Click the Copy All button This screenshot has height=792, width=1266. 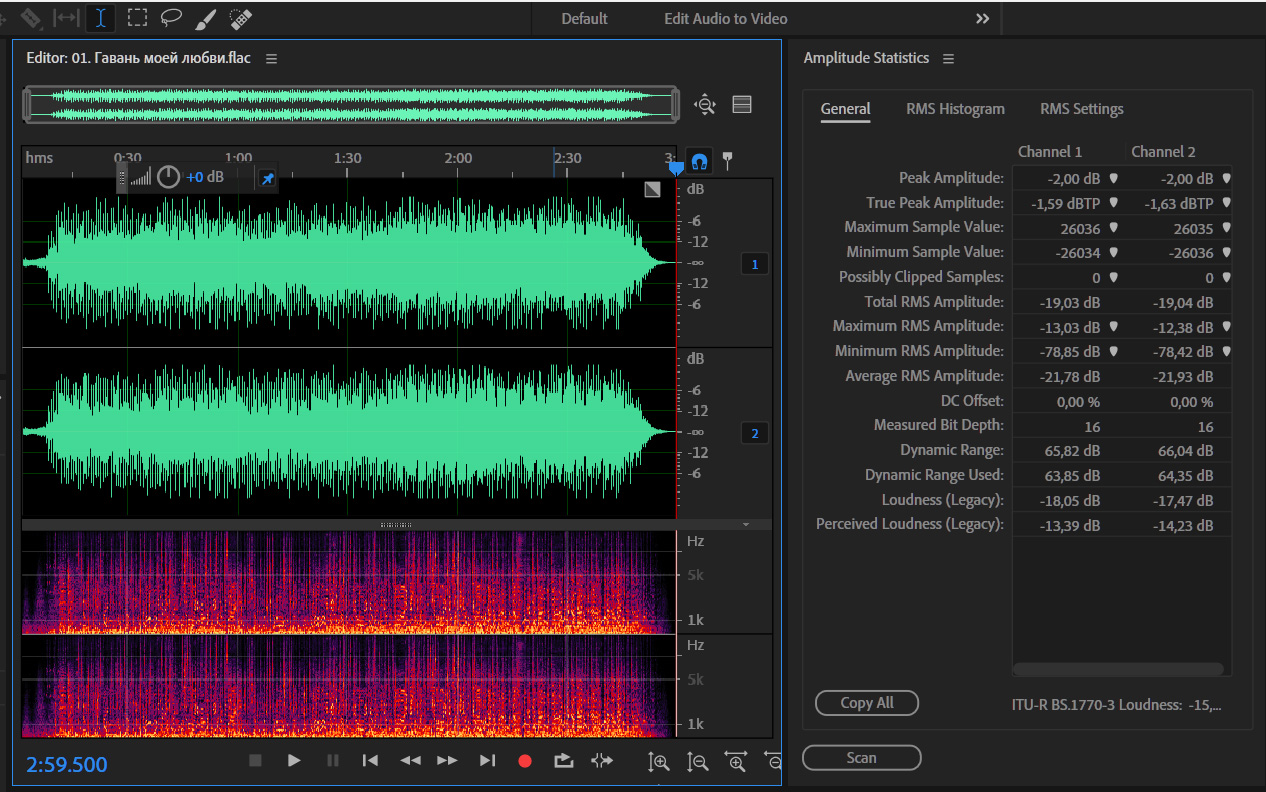pyautogui.click(x=867, y=703)
